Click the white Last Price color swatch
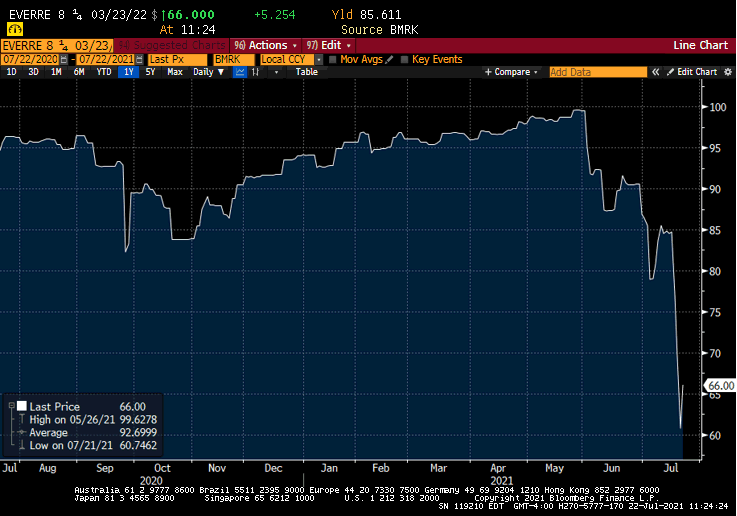 20,406
